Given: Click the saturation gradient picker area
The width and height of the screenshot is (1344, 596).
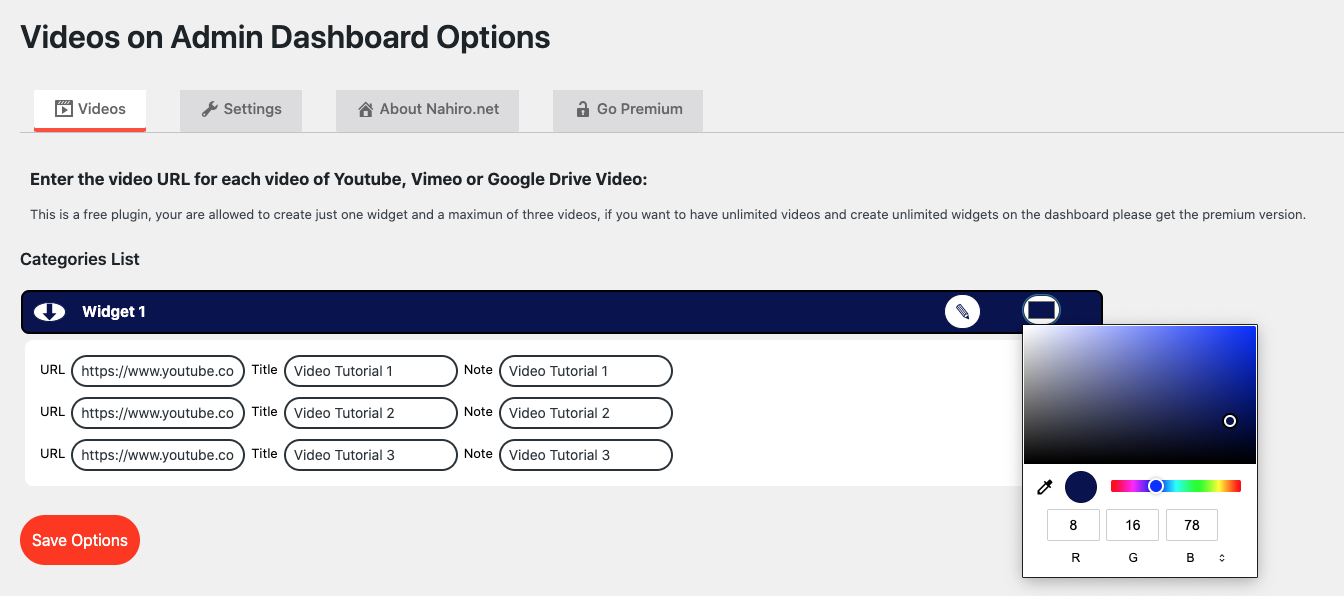Looking at the screenshot, I should tap(1140, 394).
